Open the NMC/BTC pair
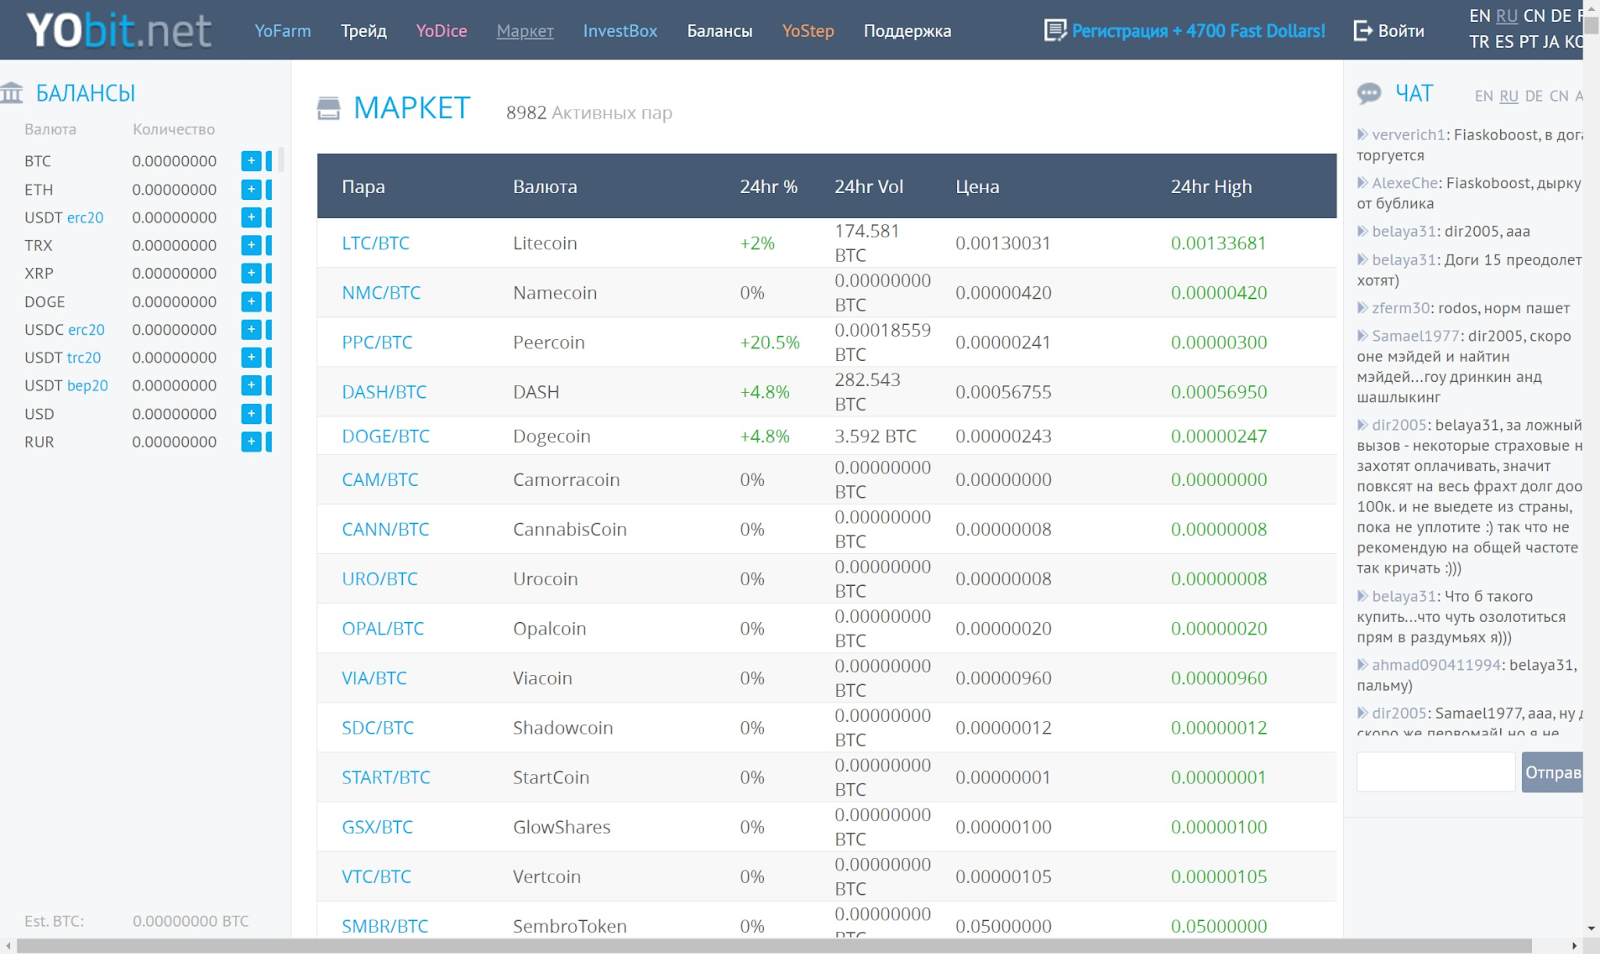The image size is (1600, 954). tap(381, 293)
